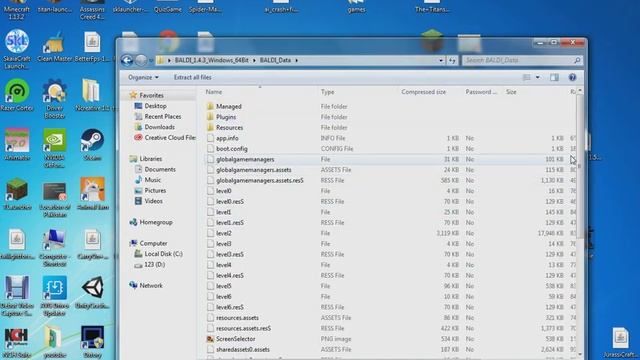Select the level5 file
The height and width of the screenshot is (360, 640).
(x=224, y=286)
